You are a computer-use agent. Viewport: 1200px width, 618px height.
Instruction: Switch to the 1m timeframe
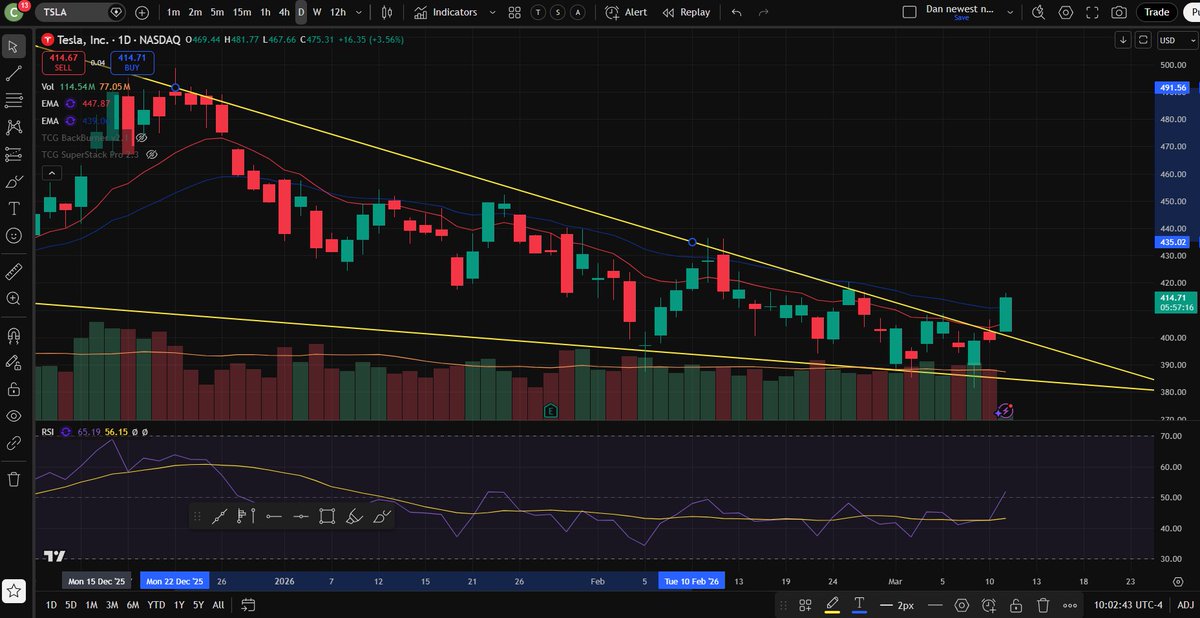[174, 13]
